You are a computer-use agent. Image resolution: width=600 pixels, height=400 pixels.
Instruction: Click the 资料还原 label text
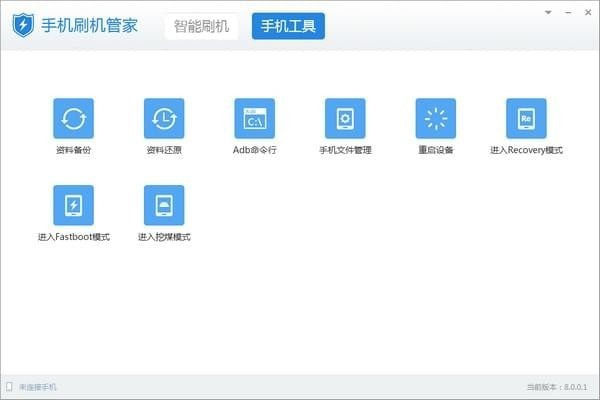click(x=164, y=150)
